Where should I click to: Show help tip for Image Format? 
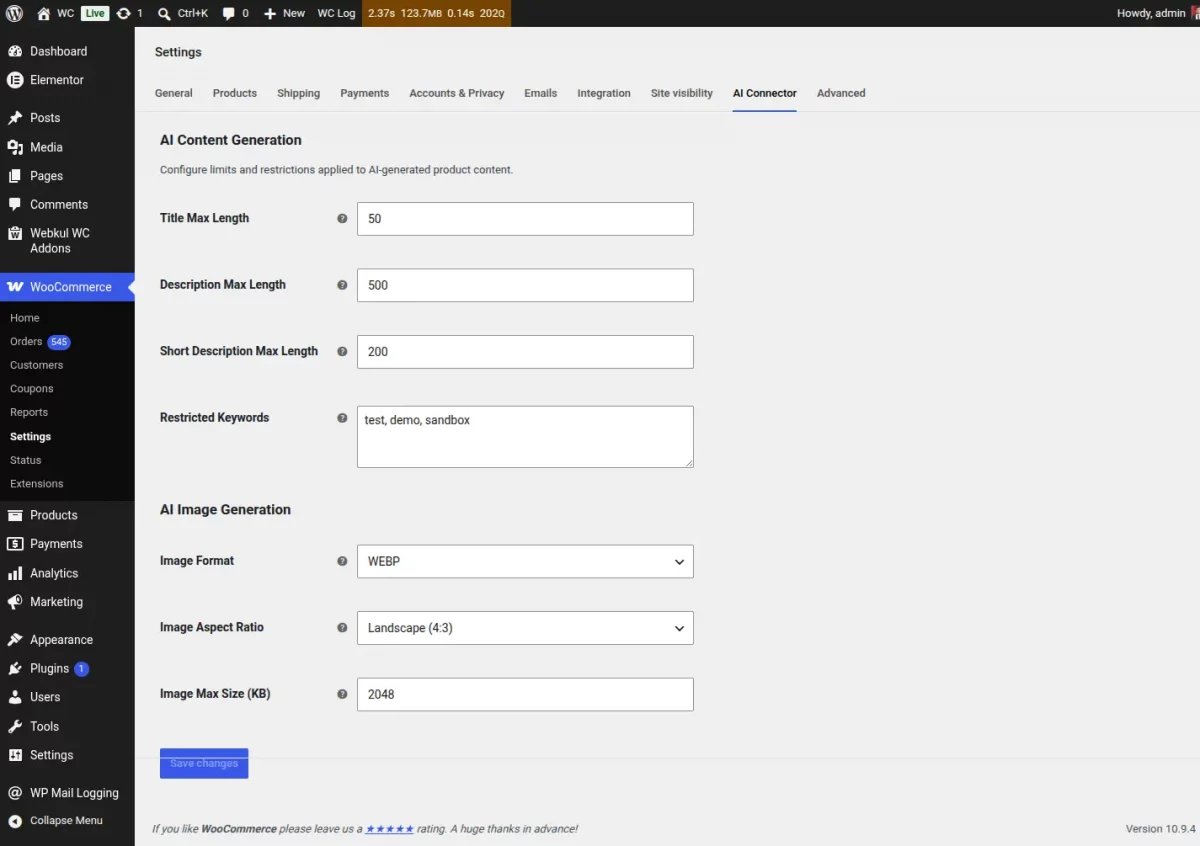pos(342,561)
